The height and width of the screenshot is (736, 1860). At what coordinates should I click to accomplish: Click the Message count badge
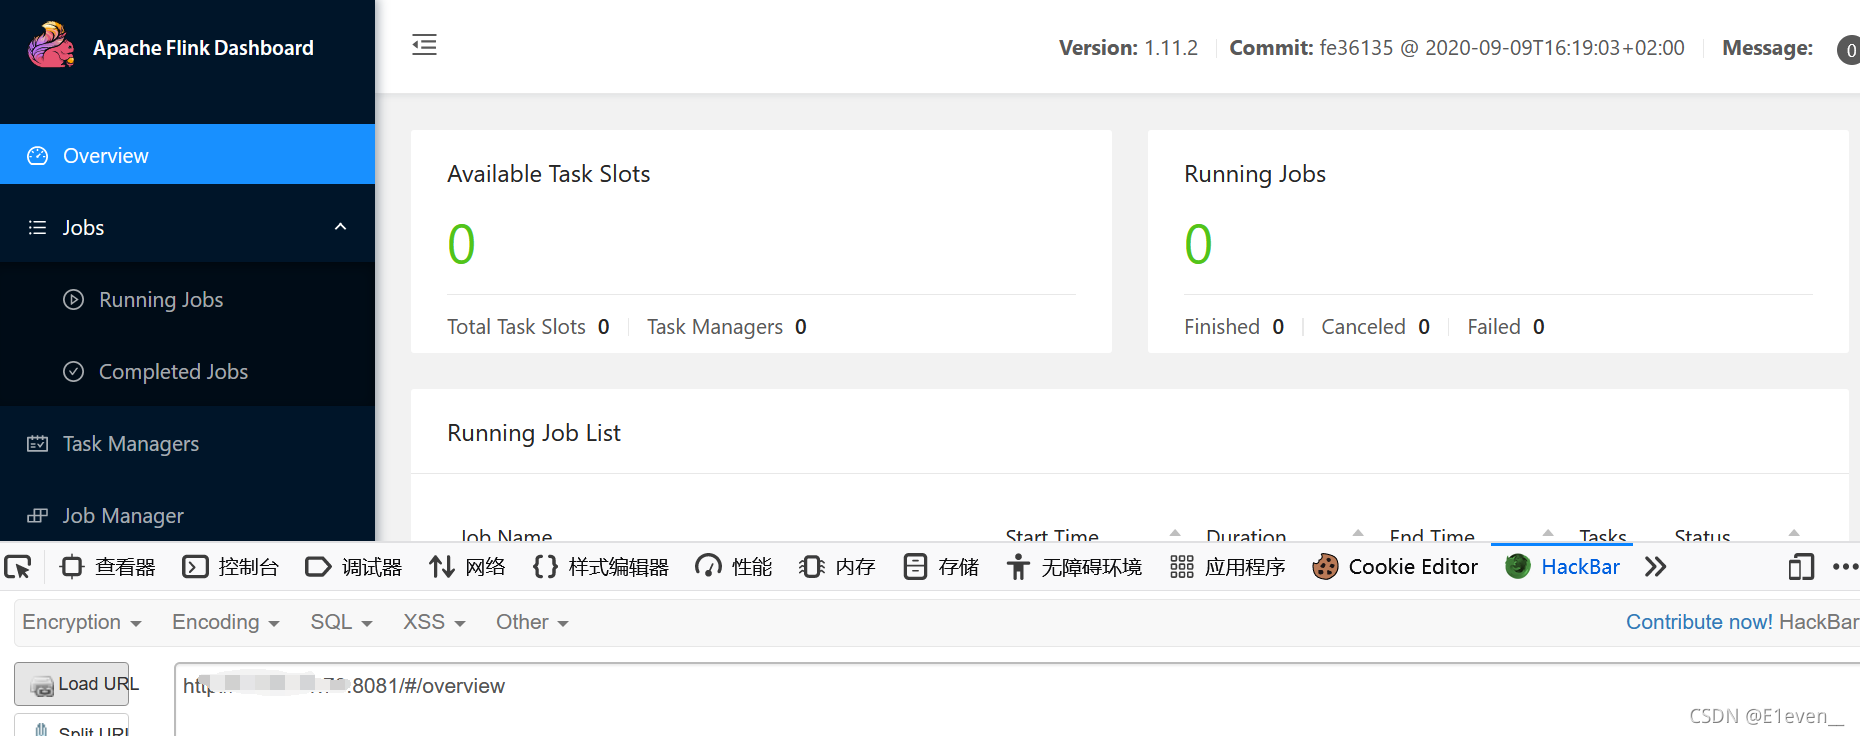[1849, 49]
